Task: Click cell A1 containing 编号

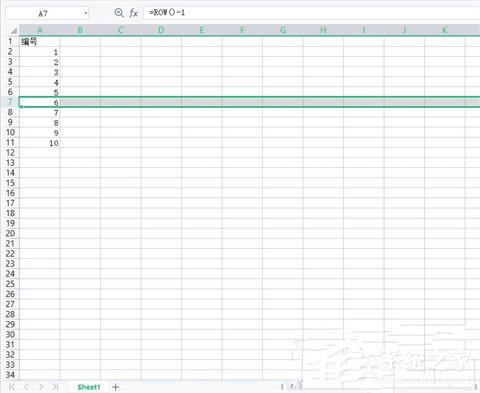Action: tap(40, 42)
